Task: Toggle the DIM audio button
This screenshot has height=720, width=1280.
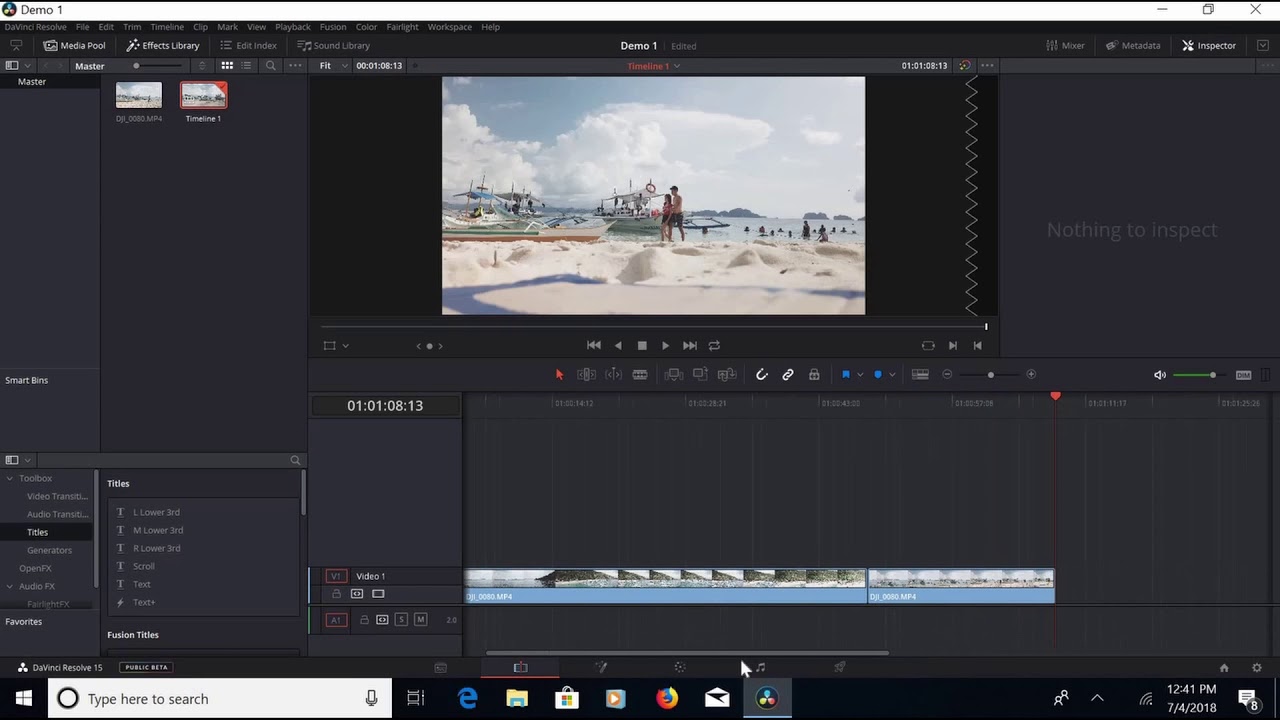Action: click(1243, 375)
